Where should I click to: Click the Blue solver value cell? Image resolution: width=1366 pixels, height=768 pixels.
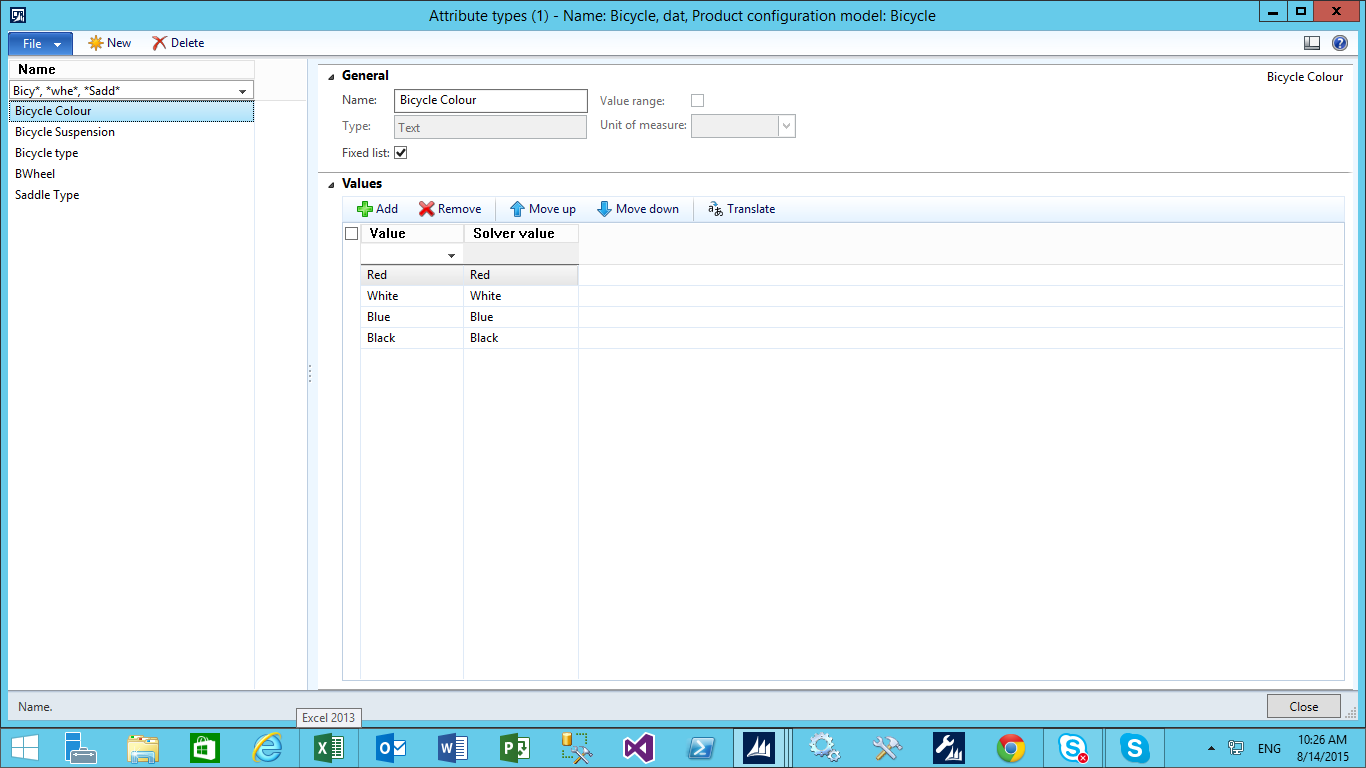pyautogui.click(x=521, y=317)
